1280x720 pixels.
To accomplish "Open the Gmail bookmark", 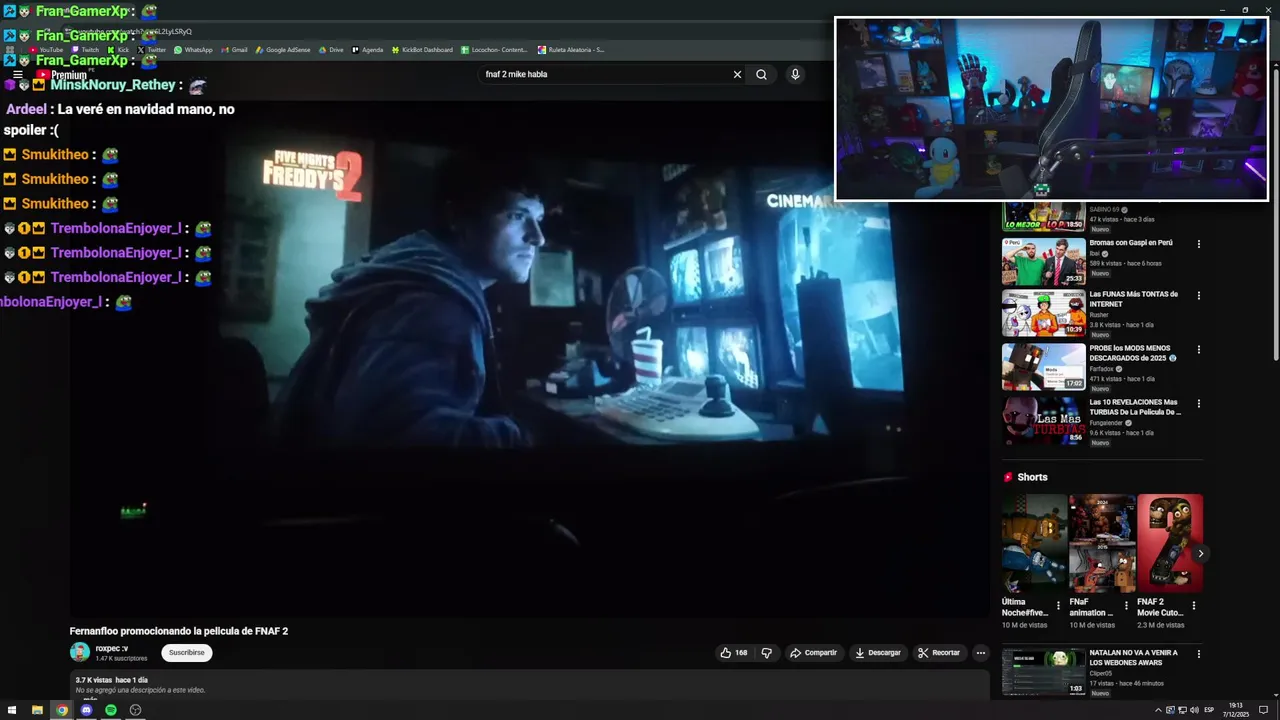I will [x=234, y=50].
